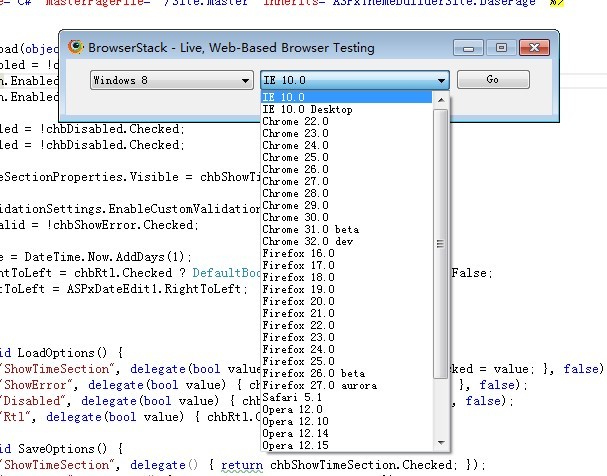Image resolution: width=607 pixels, height=476 pixels.
Task: Click the Go button
Action: pos(493,79)
